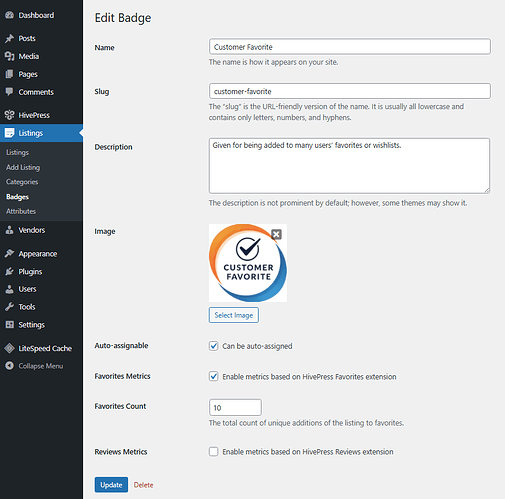
Task: Open the Categories submenu item
Action: [x=22, y=182]
